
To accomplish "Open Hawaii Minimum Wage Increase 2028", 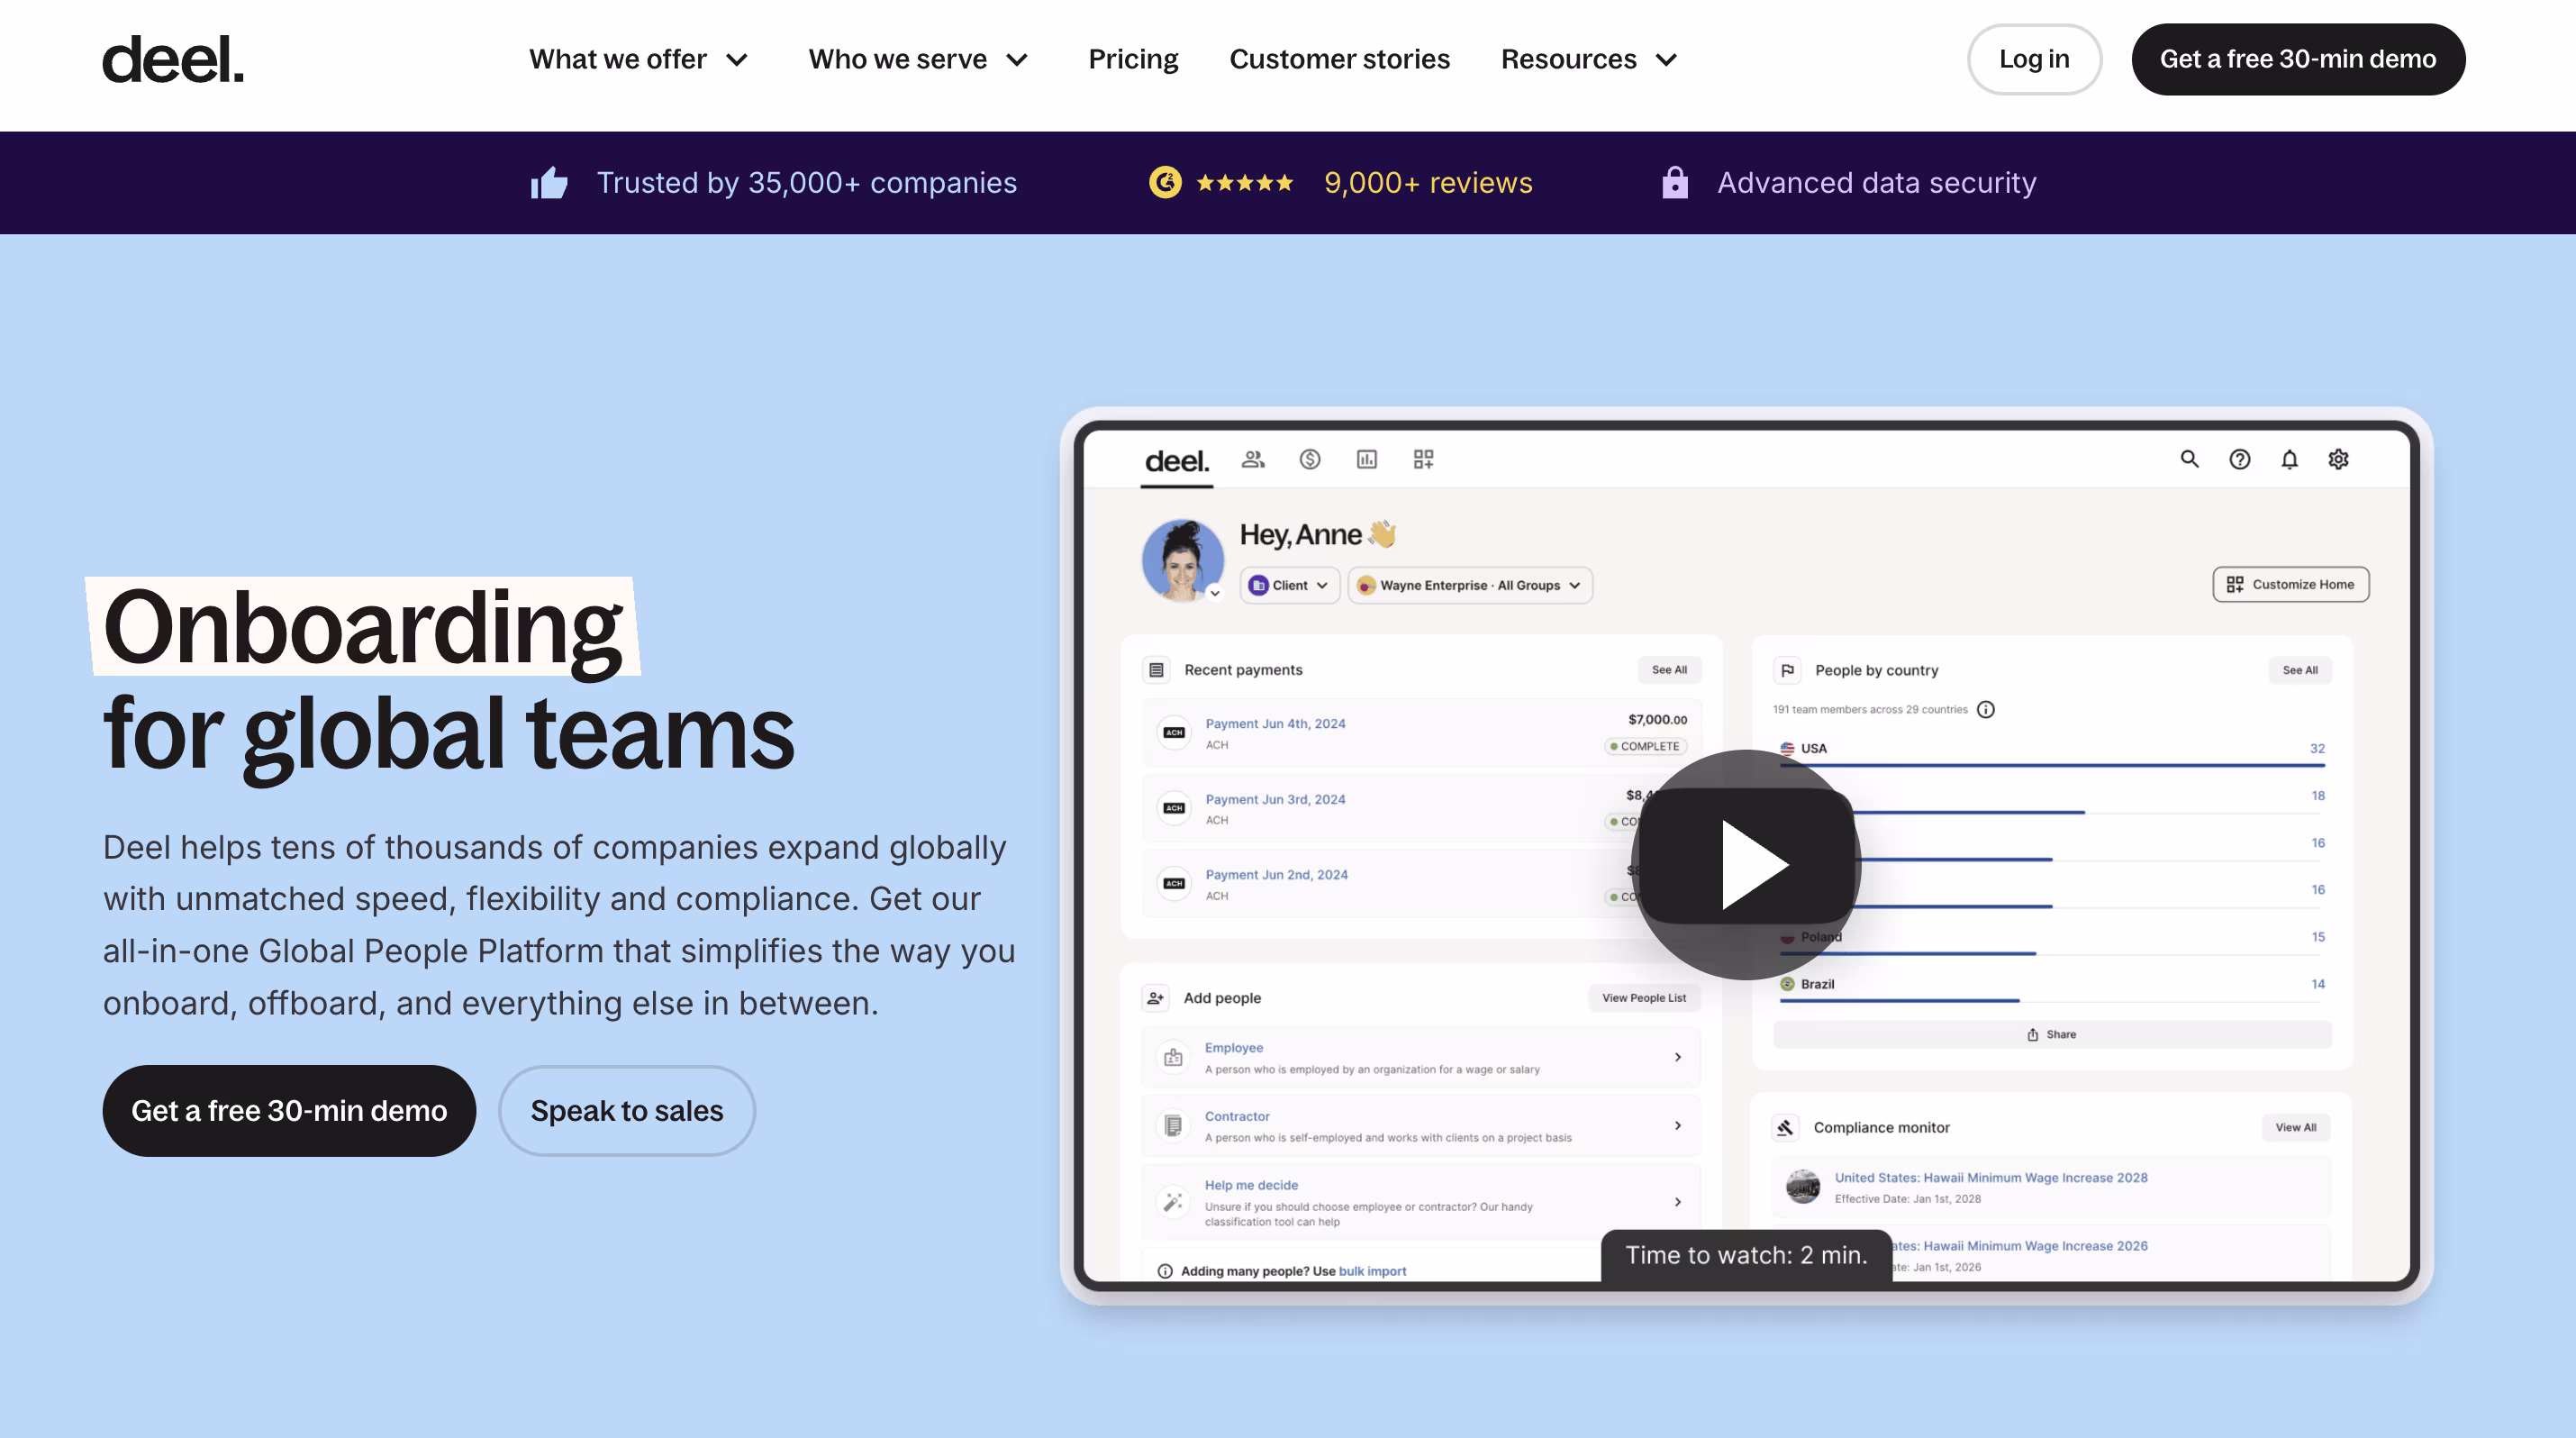I will point(1990,1177).
